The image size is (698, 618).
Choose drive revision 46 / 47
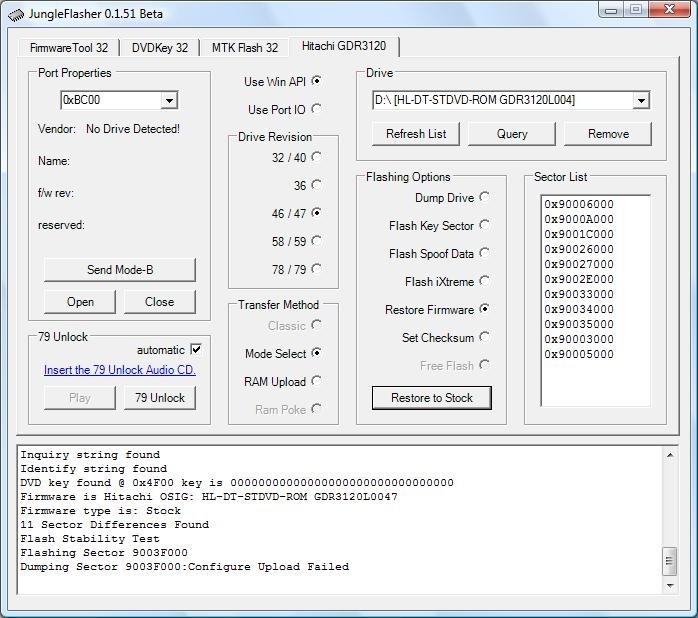[317, 213]
